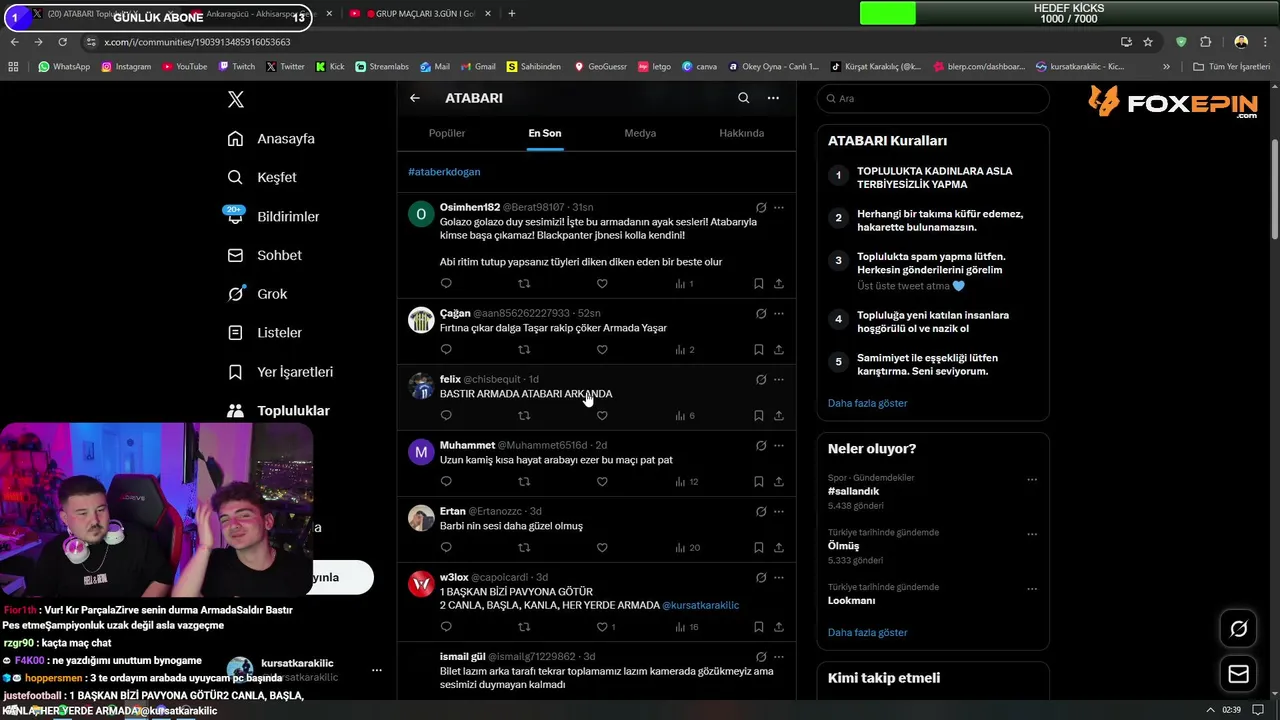
Task: Open more options on Muhammet's post
Action: coord(779,446)
